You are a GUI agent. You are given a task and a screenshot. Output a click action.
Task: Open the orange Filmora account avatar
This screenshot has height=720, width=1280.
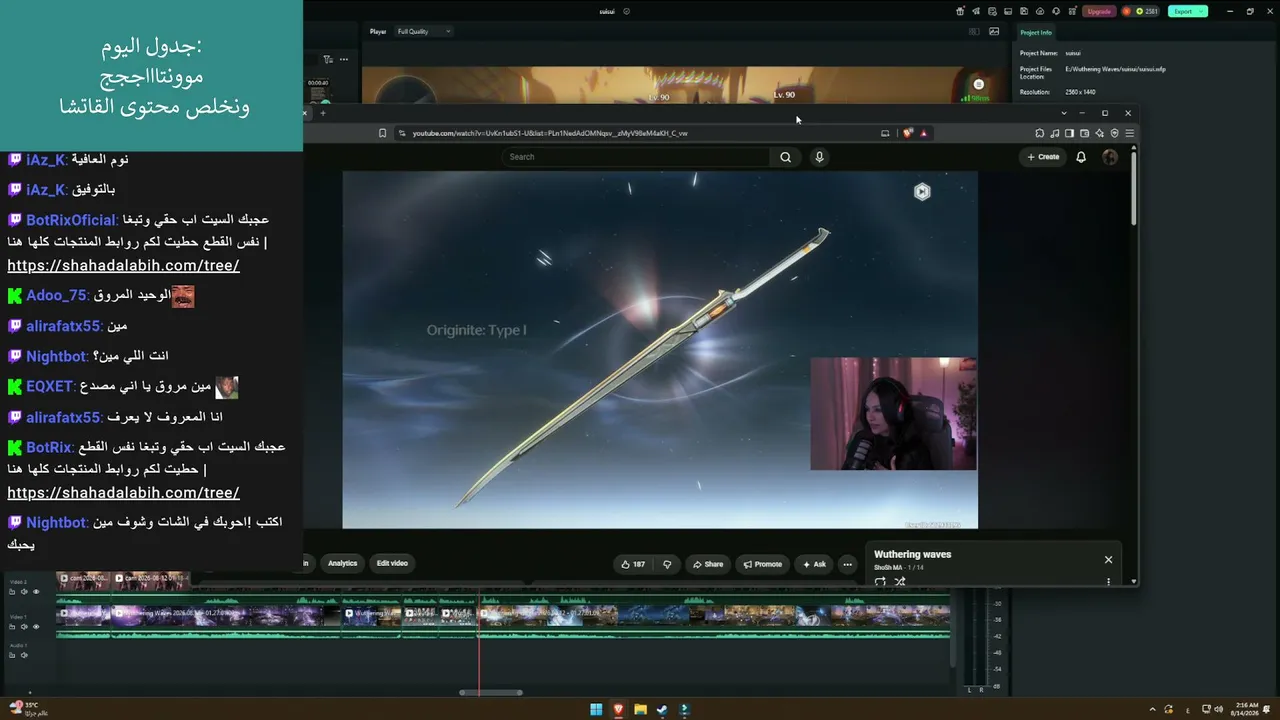click(x=1127, y=11)
